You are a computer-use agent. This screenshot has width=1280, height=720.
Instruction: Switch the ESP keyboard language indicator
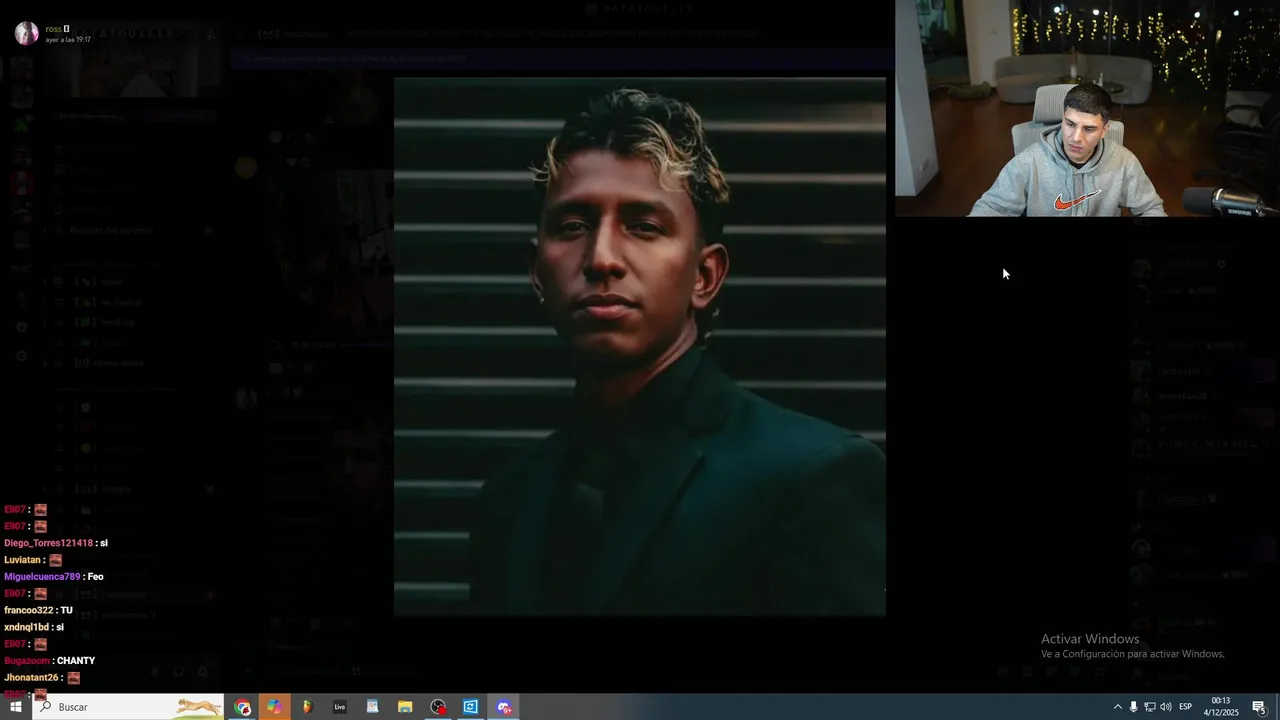click(1186, 707)
